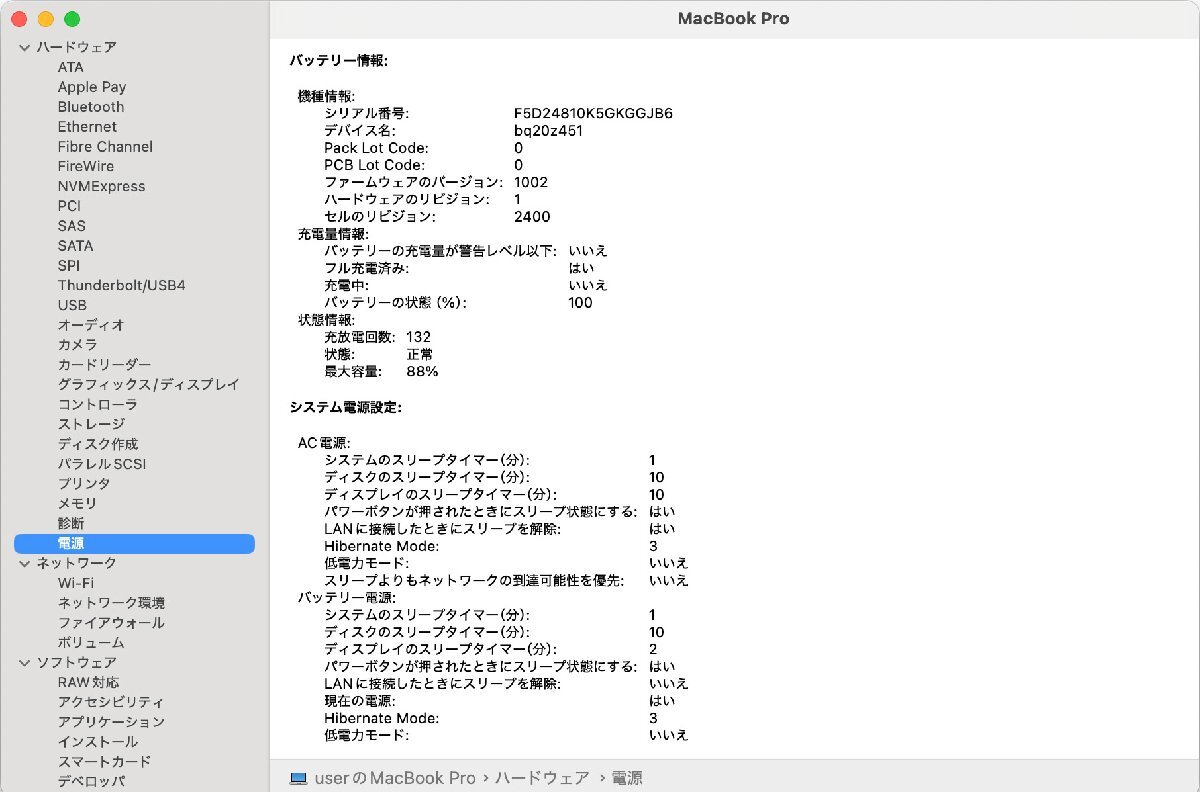This screenshot has height=792, width=1200.
Task: Select SPI in the sidebar
Action: pyautogui.click(x=69, y=265)
